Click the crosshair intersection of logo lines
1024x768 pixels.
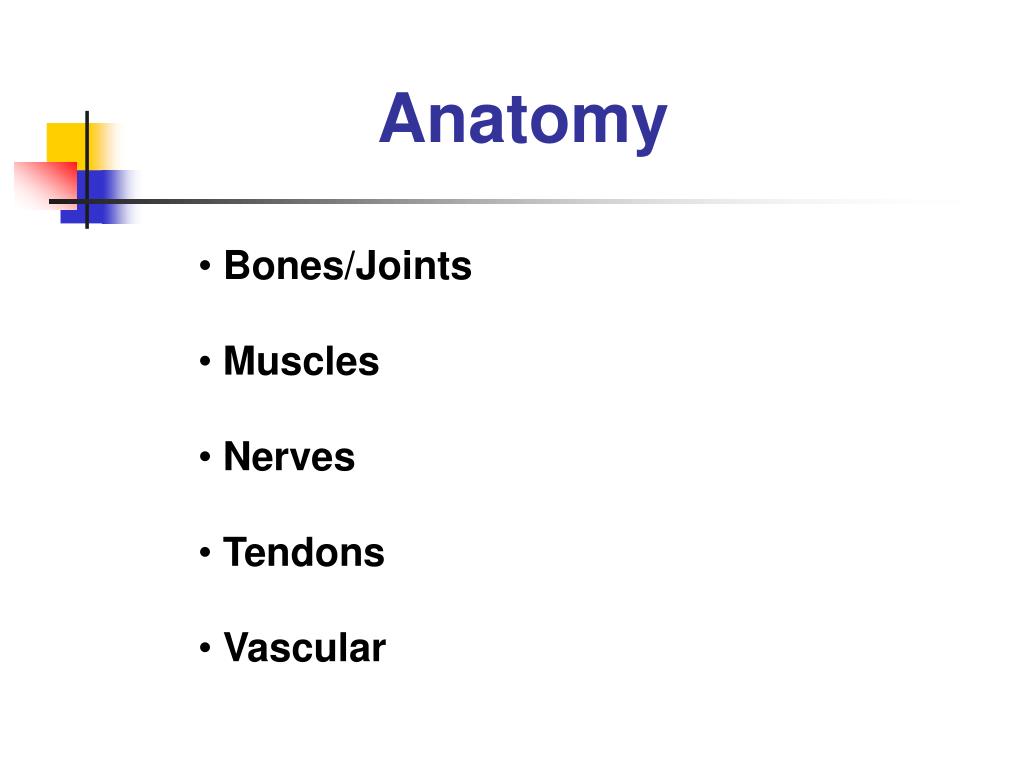pos(87,201)
